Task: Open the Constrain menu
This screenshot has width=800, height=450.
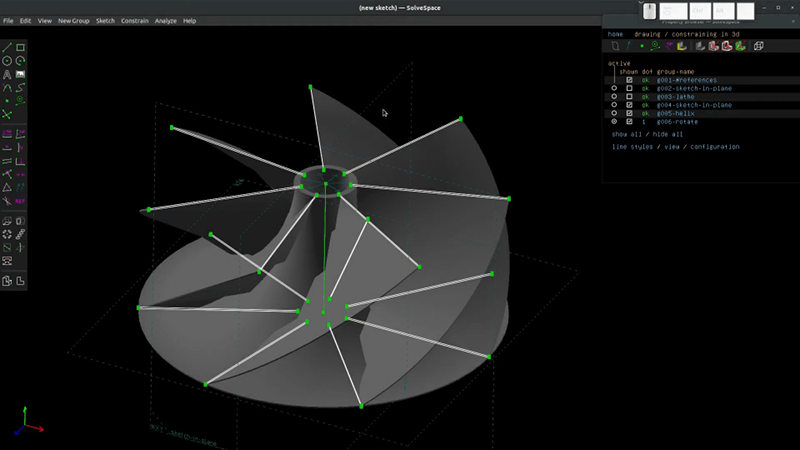Action: 135,21
